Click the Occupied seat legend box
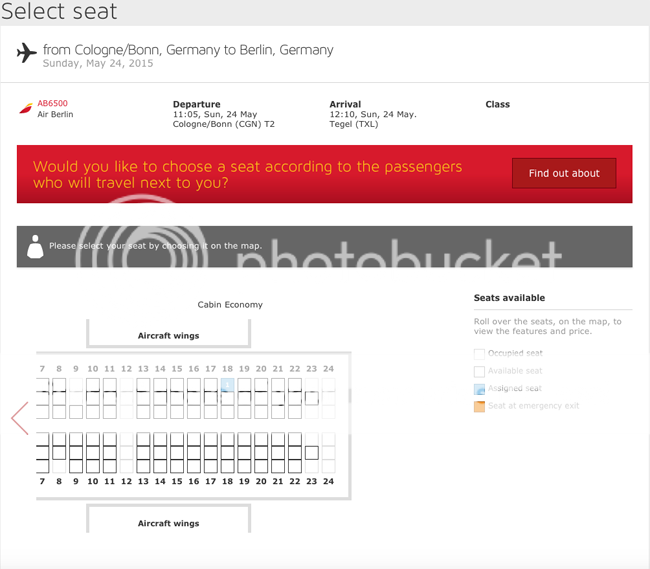The height and width of the screenshot is (569, 650). [x=479, y=354]
